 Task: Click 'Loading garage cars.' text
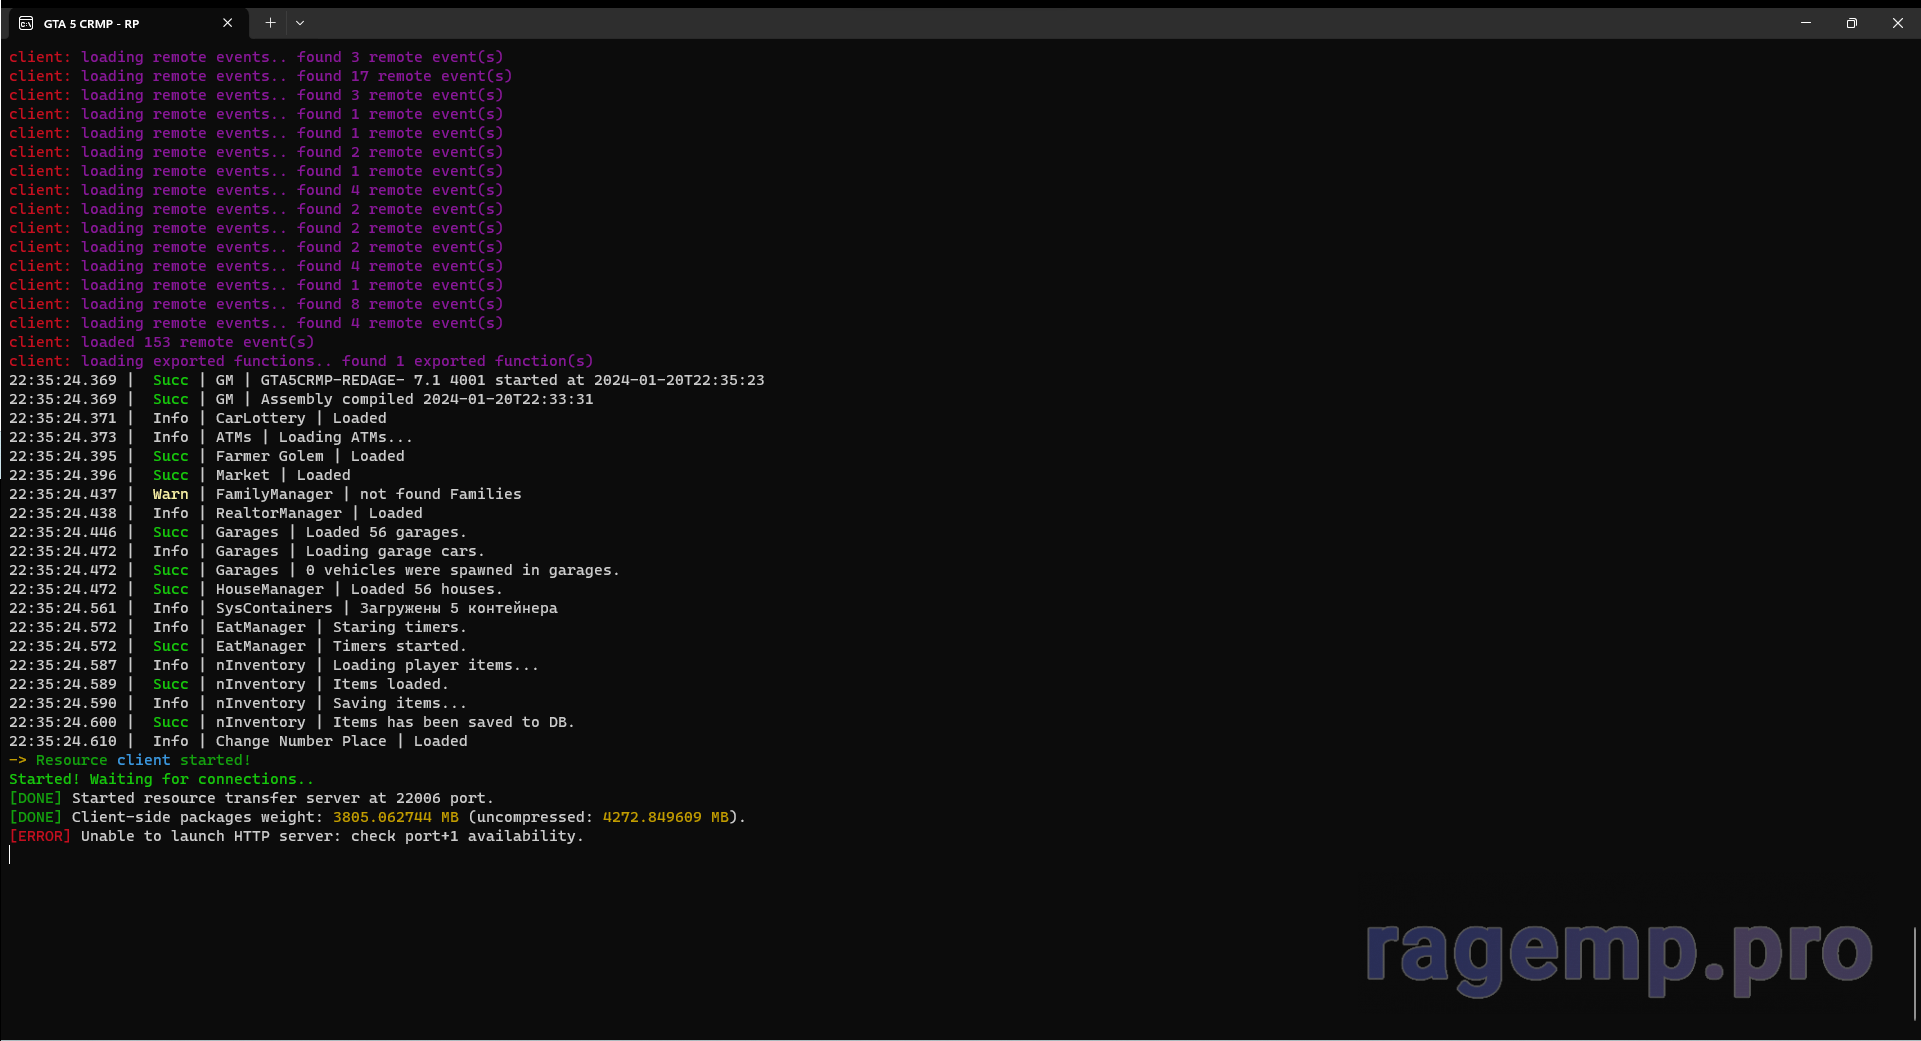click(x=395, y=551)
